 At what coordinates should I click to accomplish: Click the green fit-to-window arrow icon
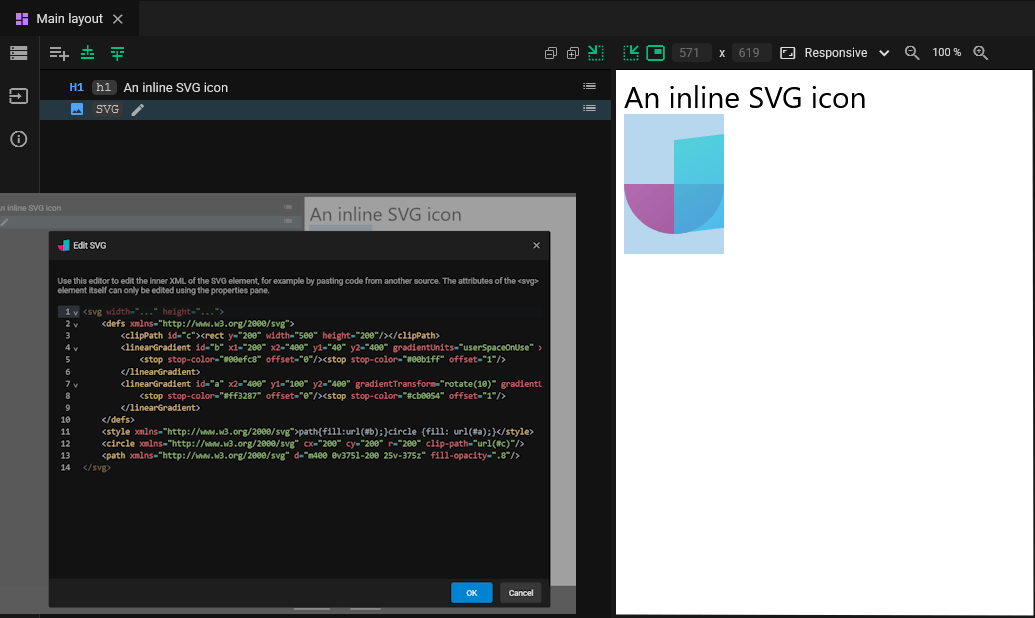(x=631, y=53)
